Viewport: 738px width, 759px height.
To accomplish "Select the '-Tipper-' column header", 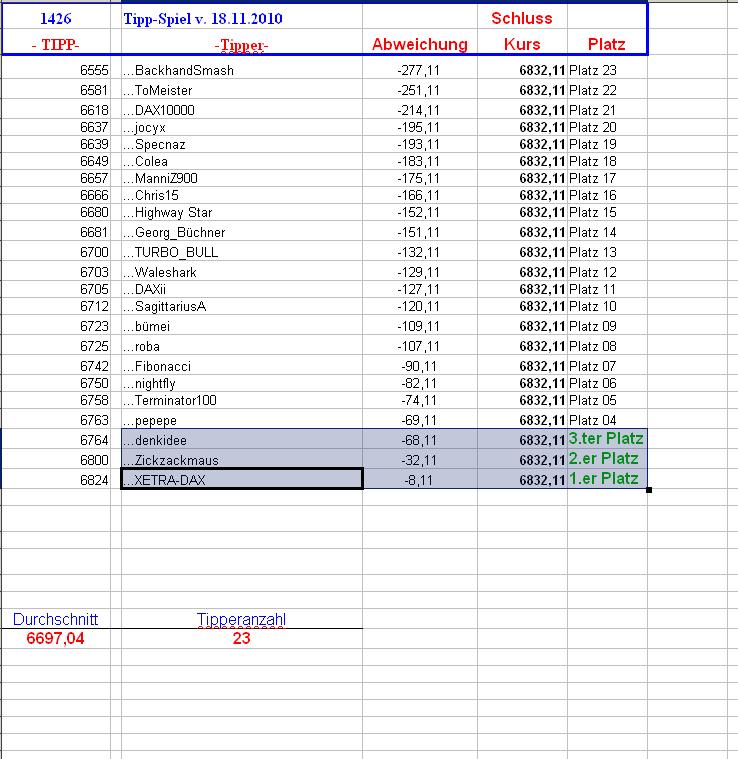I will click(241, 44).
